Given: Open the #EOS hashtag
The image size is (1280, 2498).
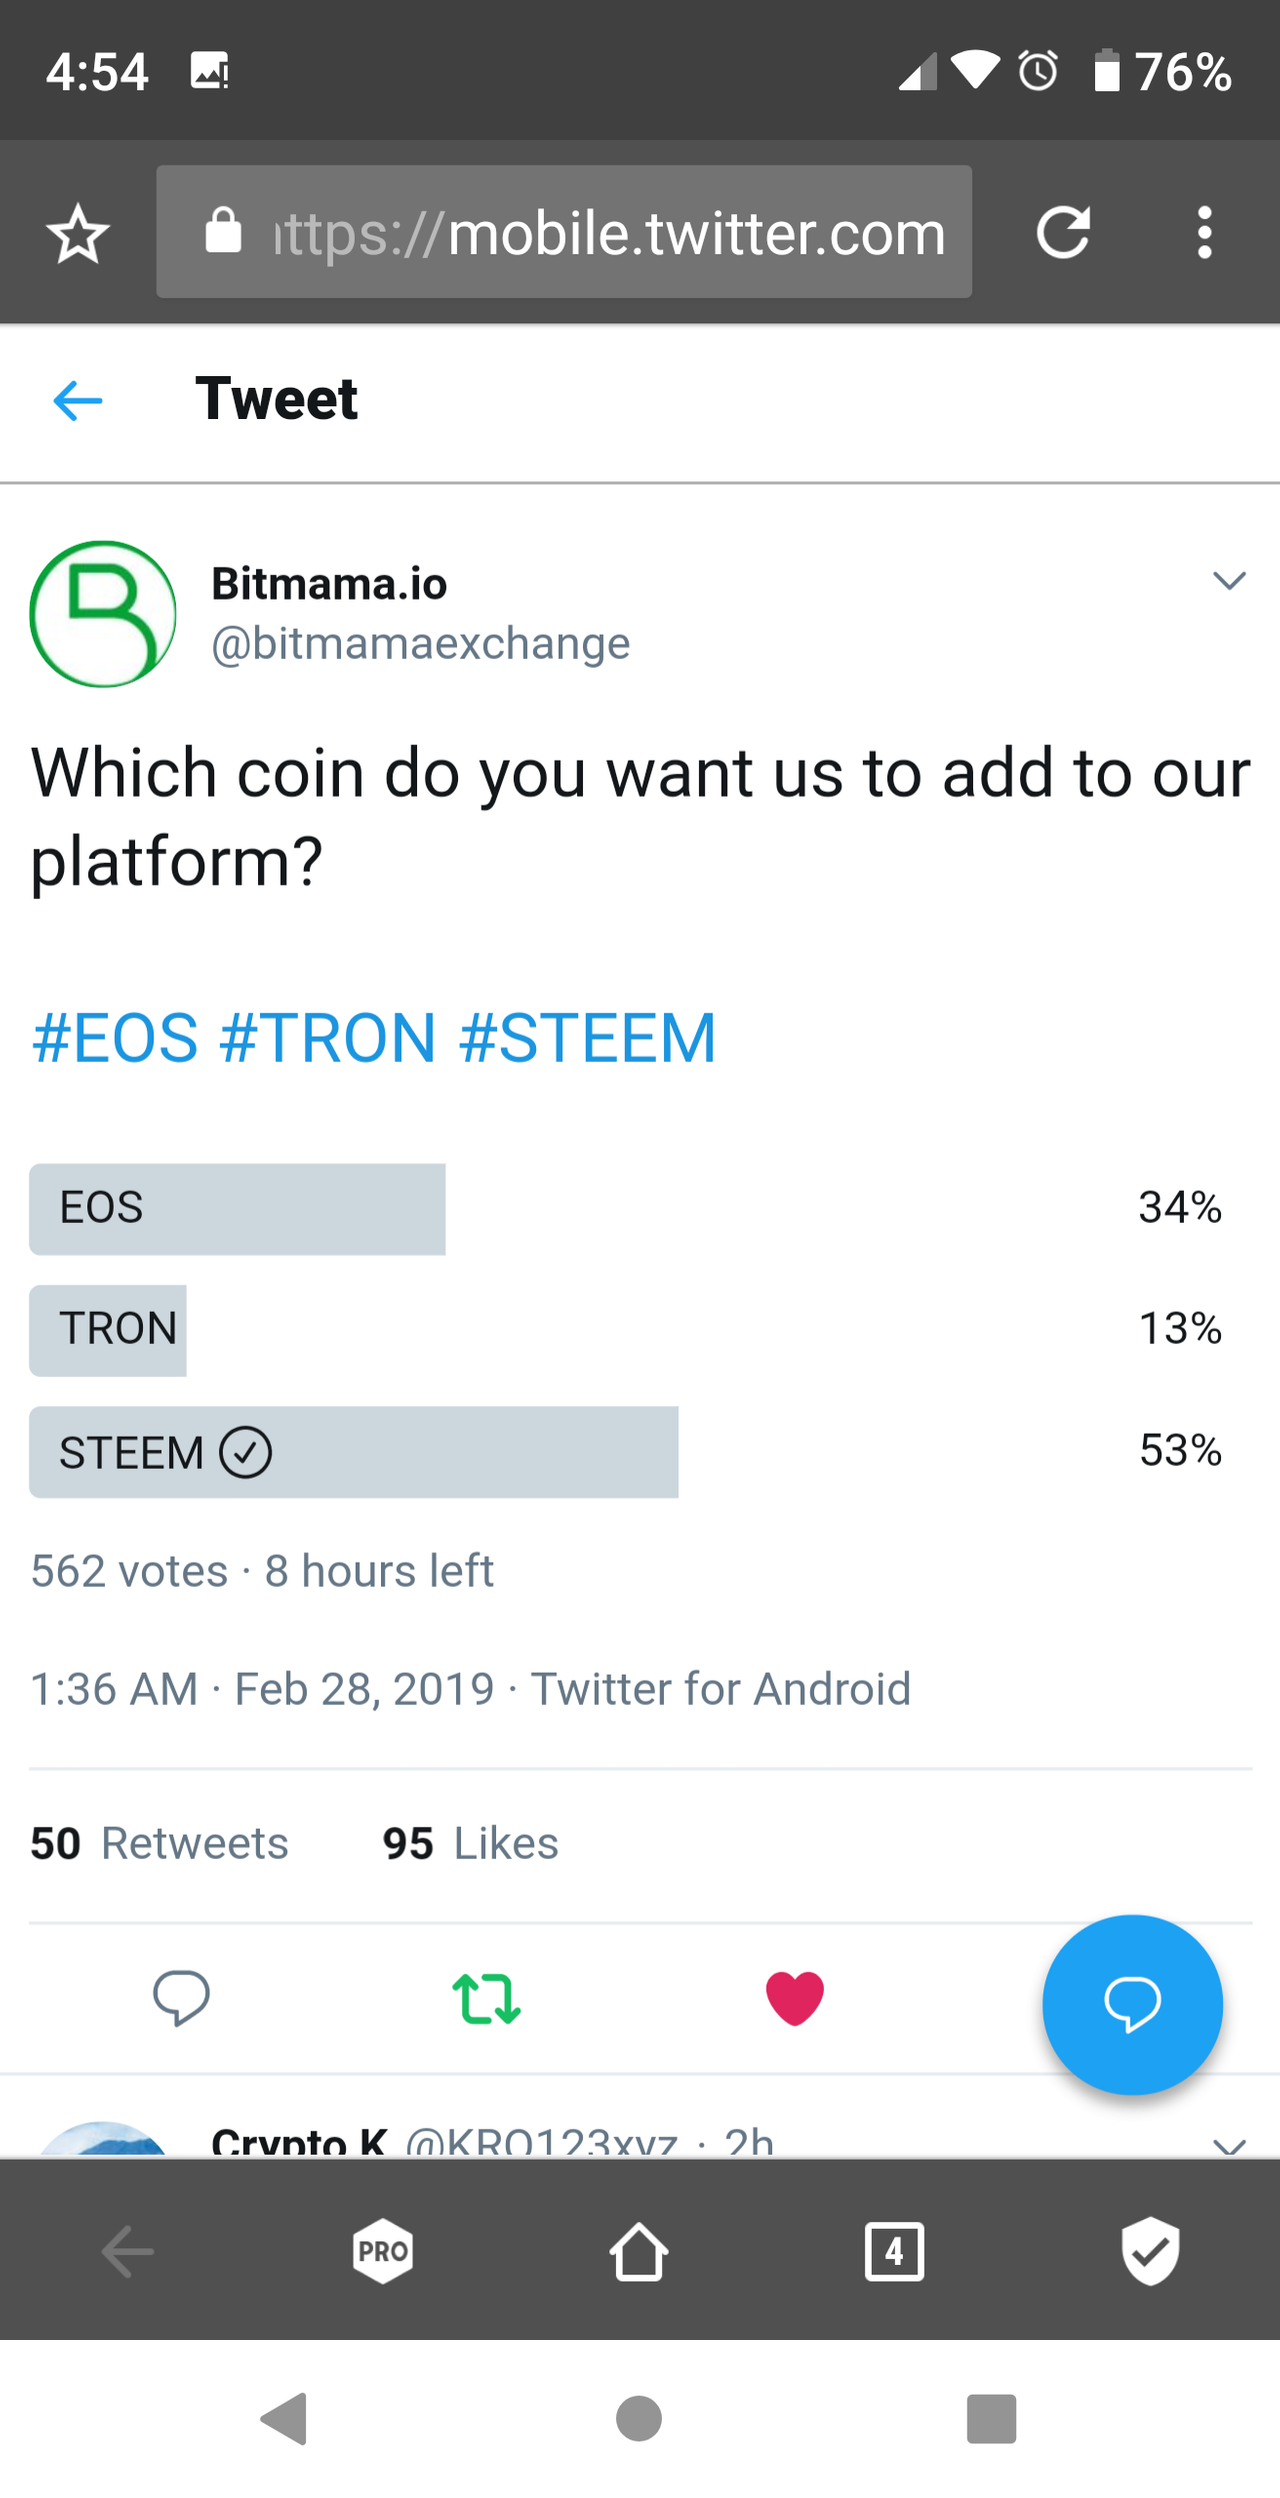Looking at the screenshot, I should [115, 1037].
